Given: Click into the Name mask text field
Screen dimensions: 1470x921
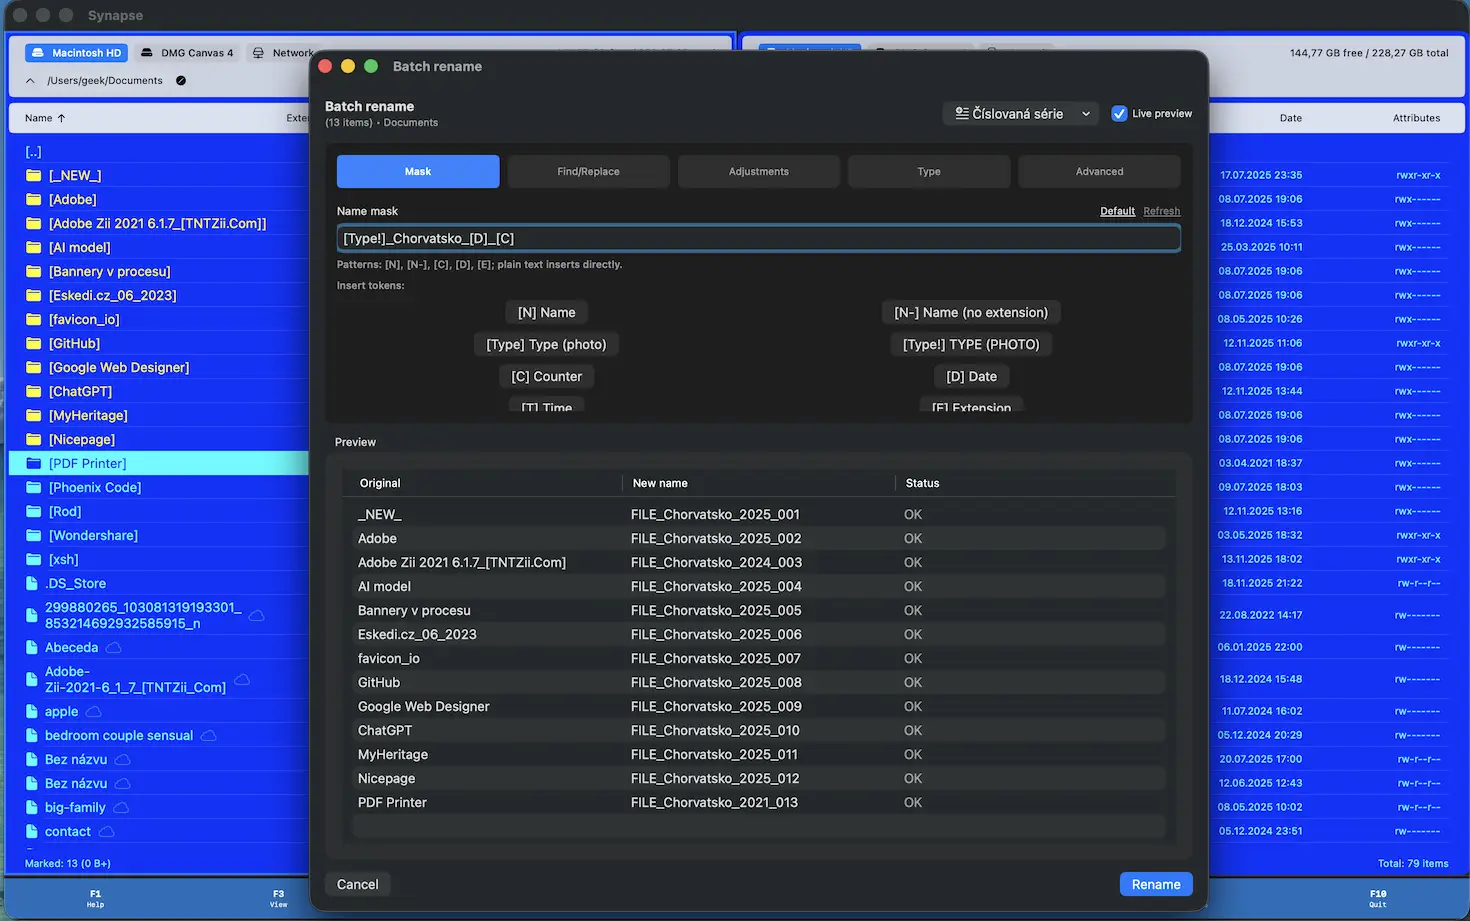Looking at the screenshot, I should tap(758, 239).
